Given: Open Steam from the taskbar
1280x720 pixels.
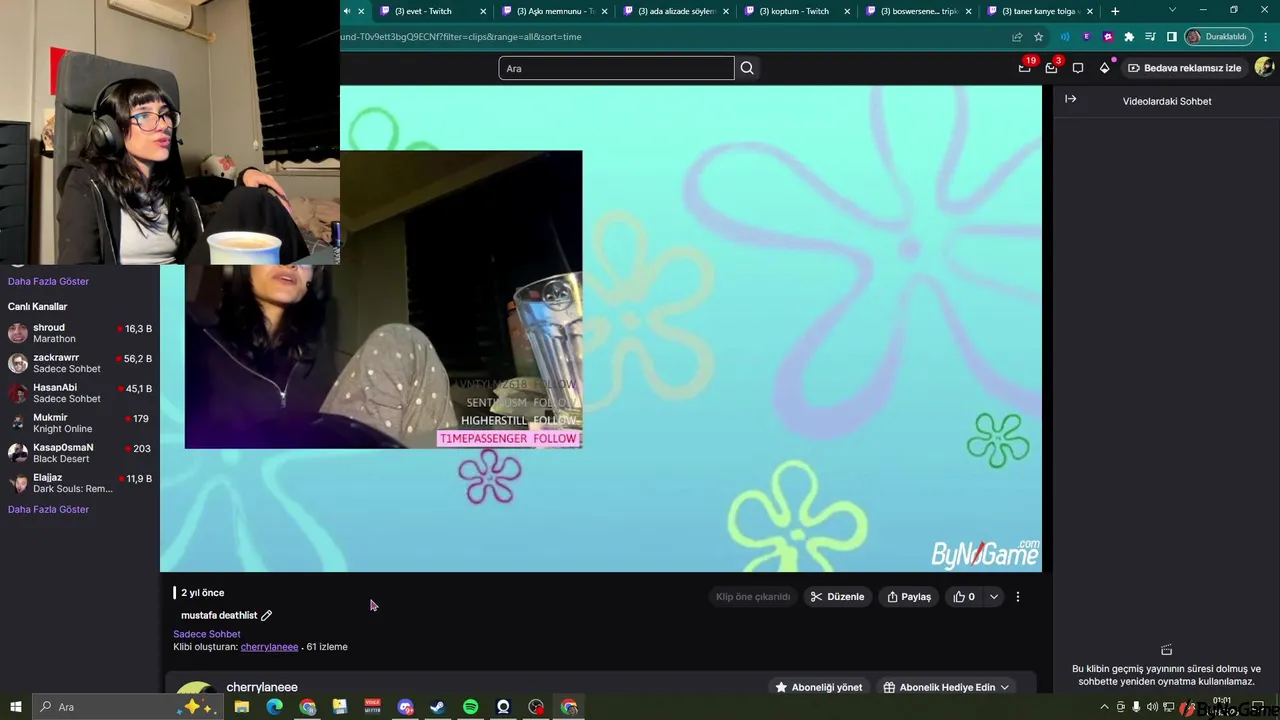Looking at the screenshot, I should point(438,707).
